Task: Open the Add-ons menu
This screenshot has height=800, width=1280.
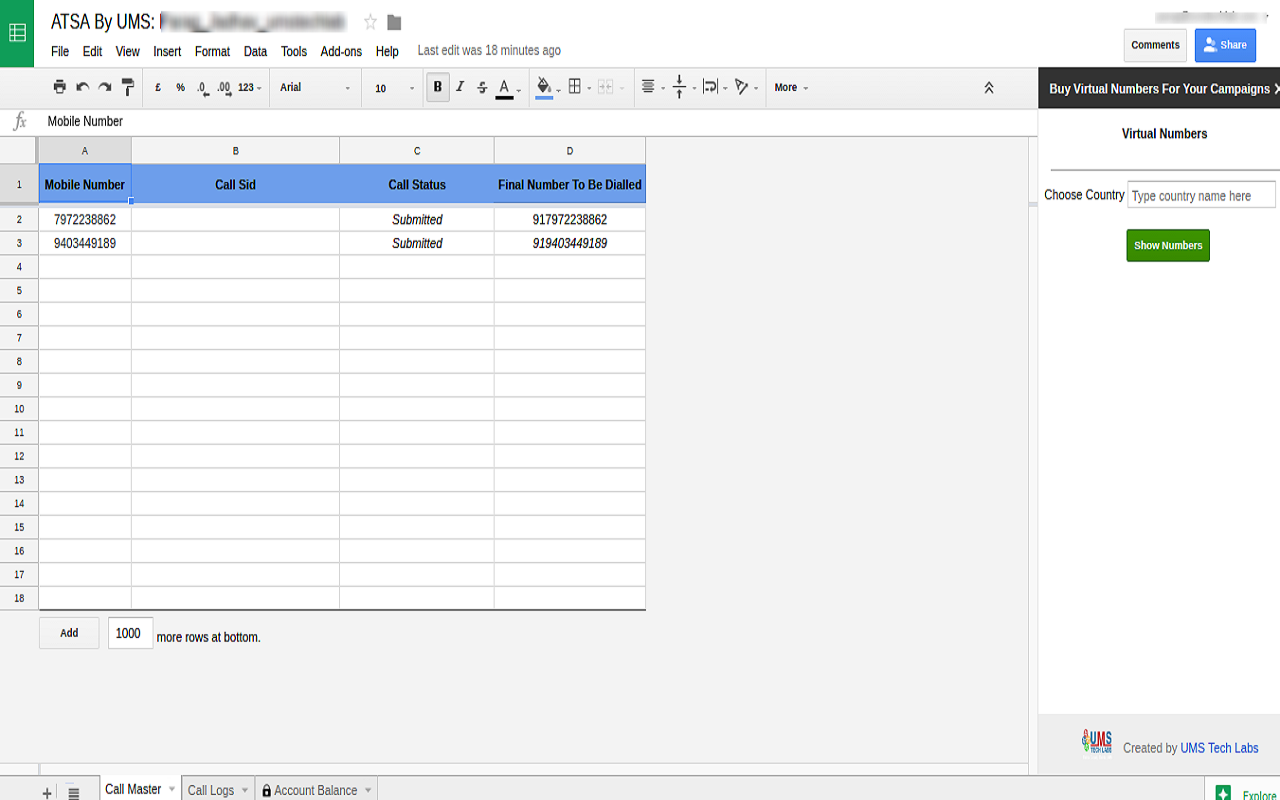Action: (341, 51)
